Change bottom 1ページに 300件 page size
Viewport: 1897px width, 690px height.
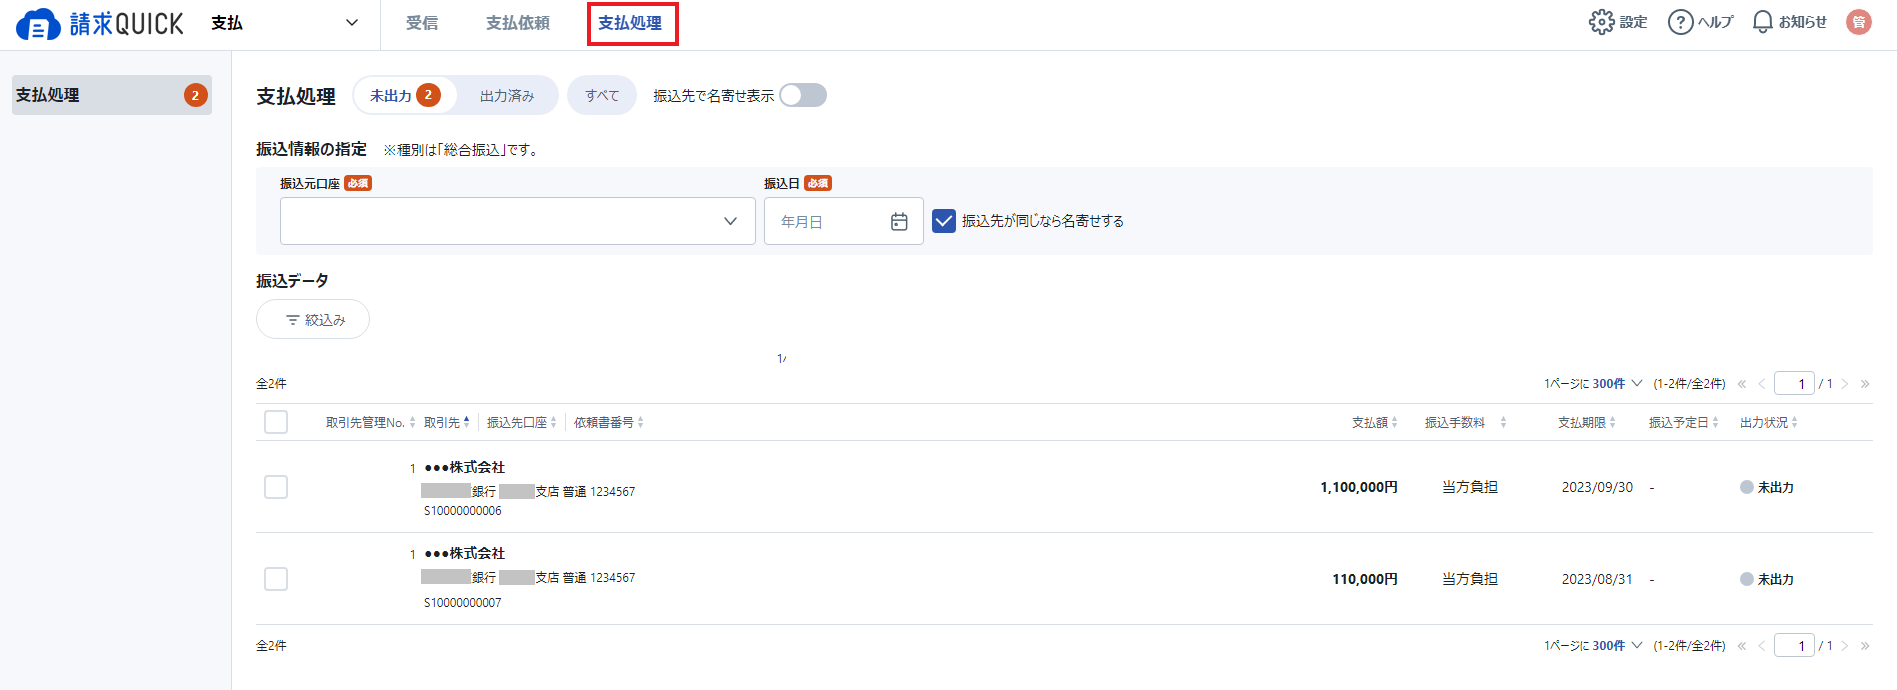click(1616, 646)
